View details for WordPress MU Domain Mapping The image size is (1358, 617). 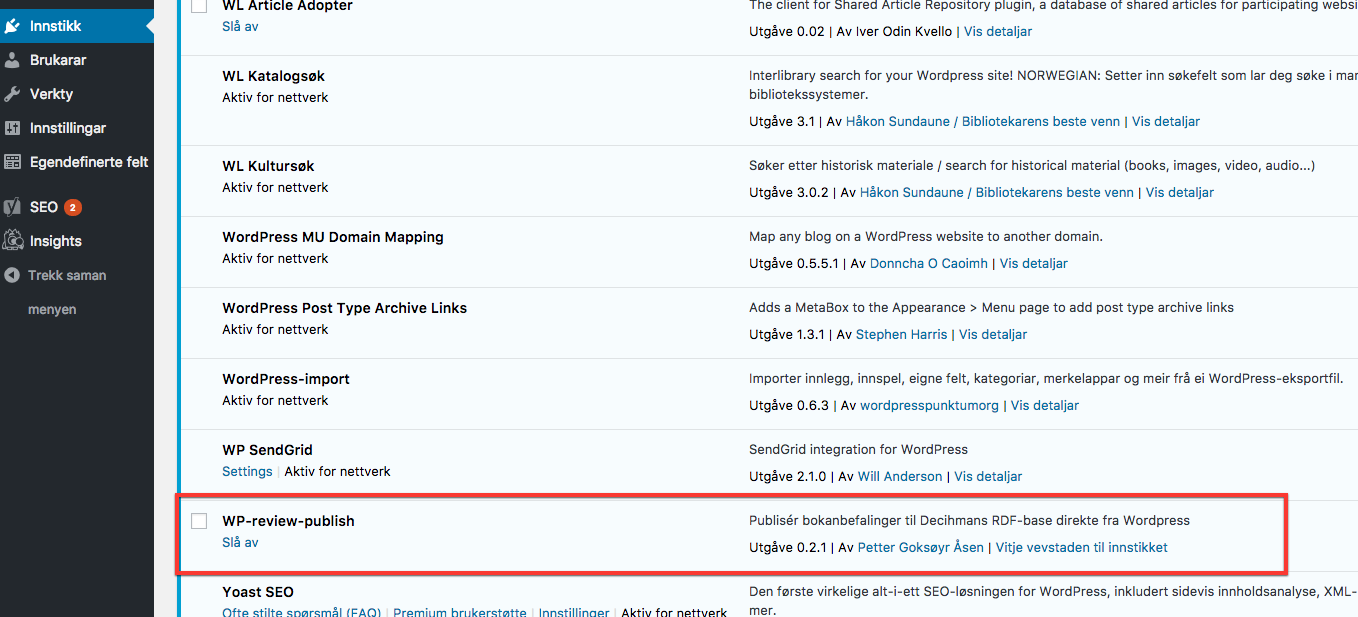1034,263
